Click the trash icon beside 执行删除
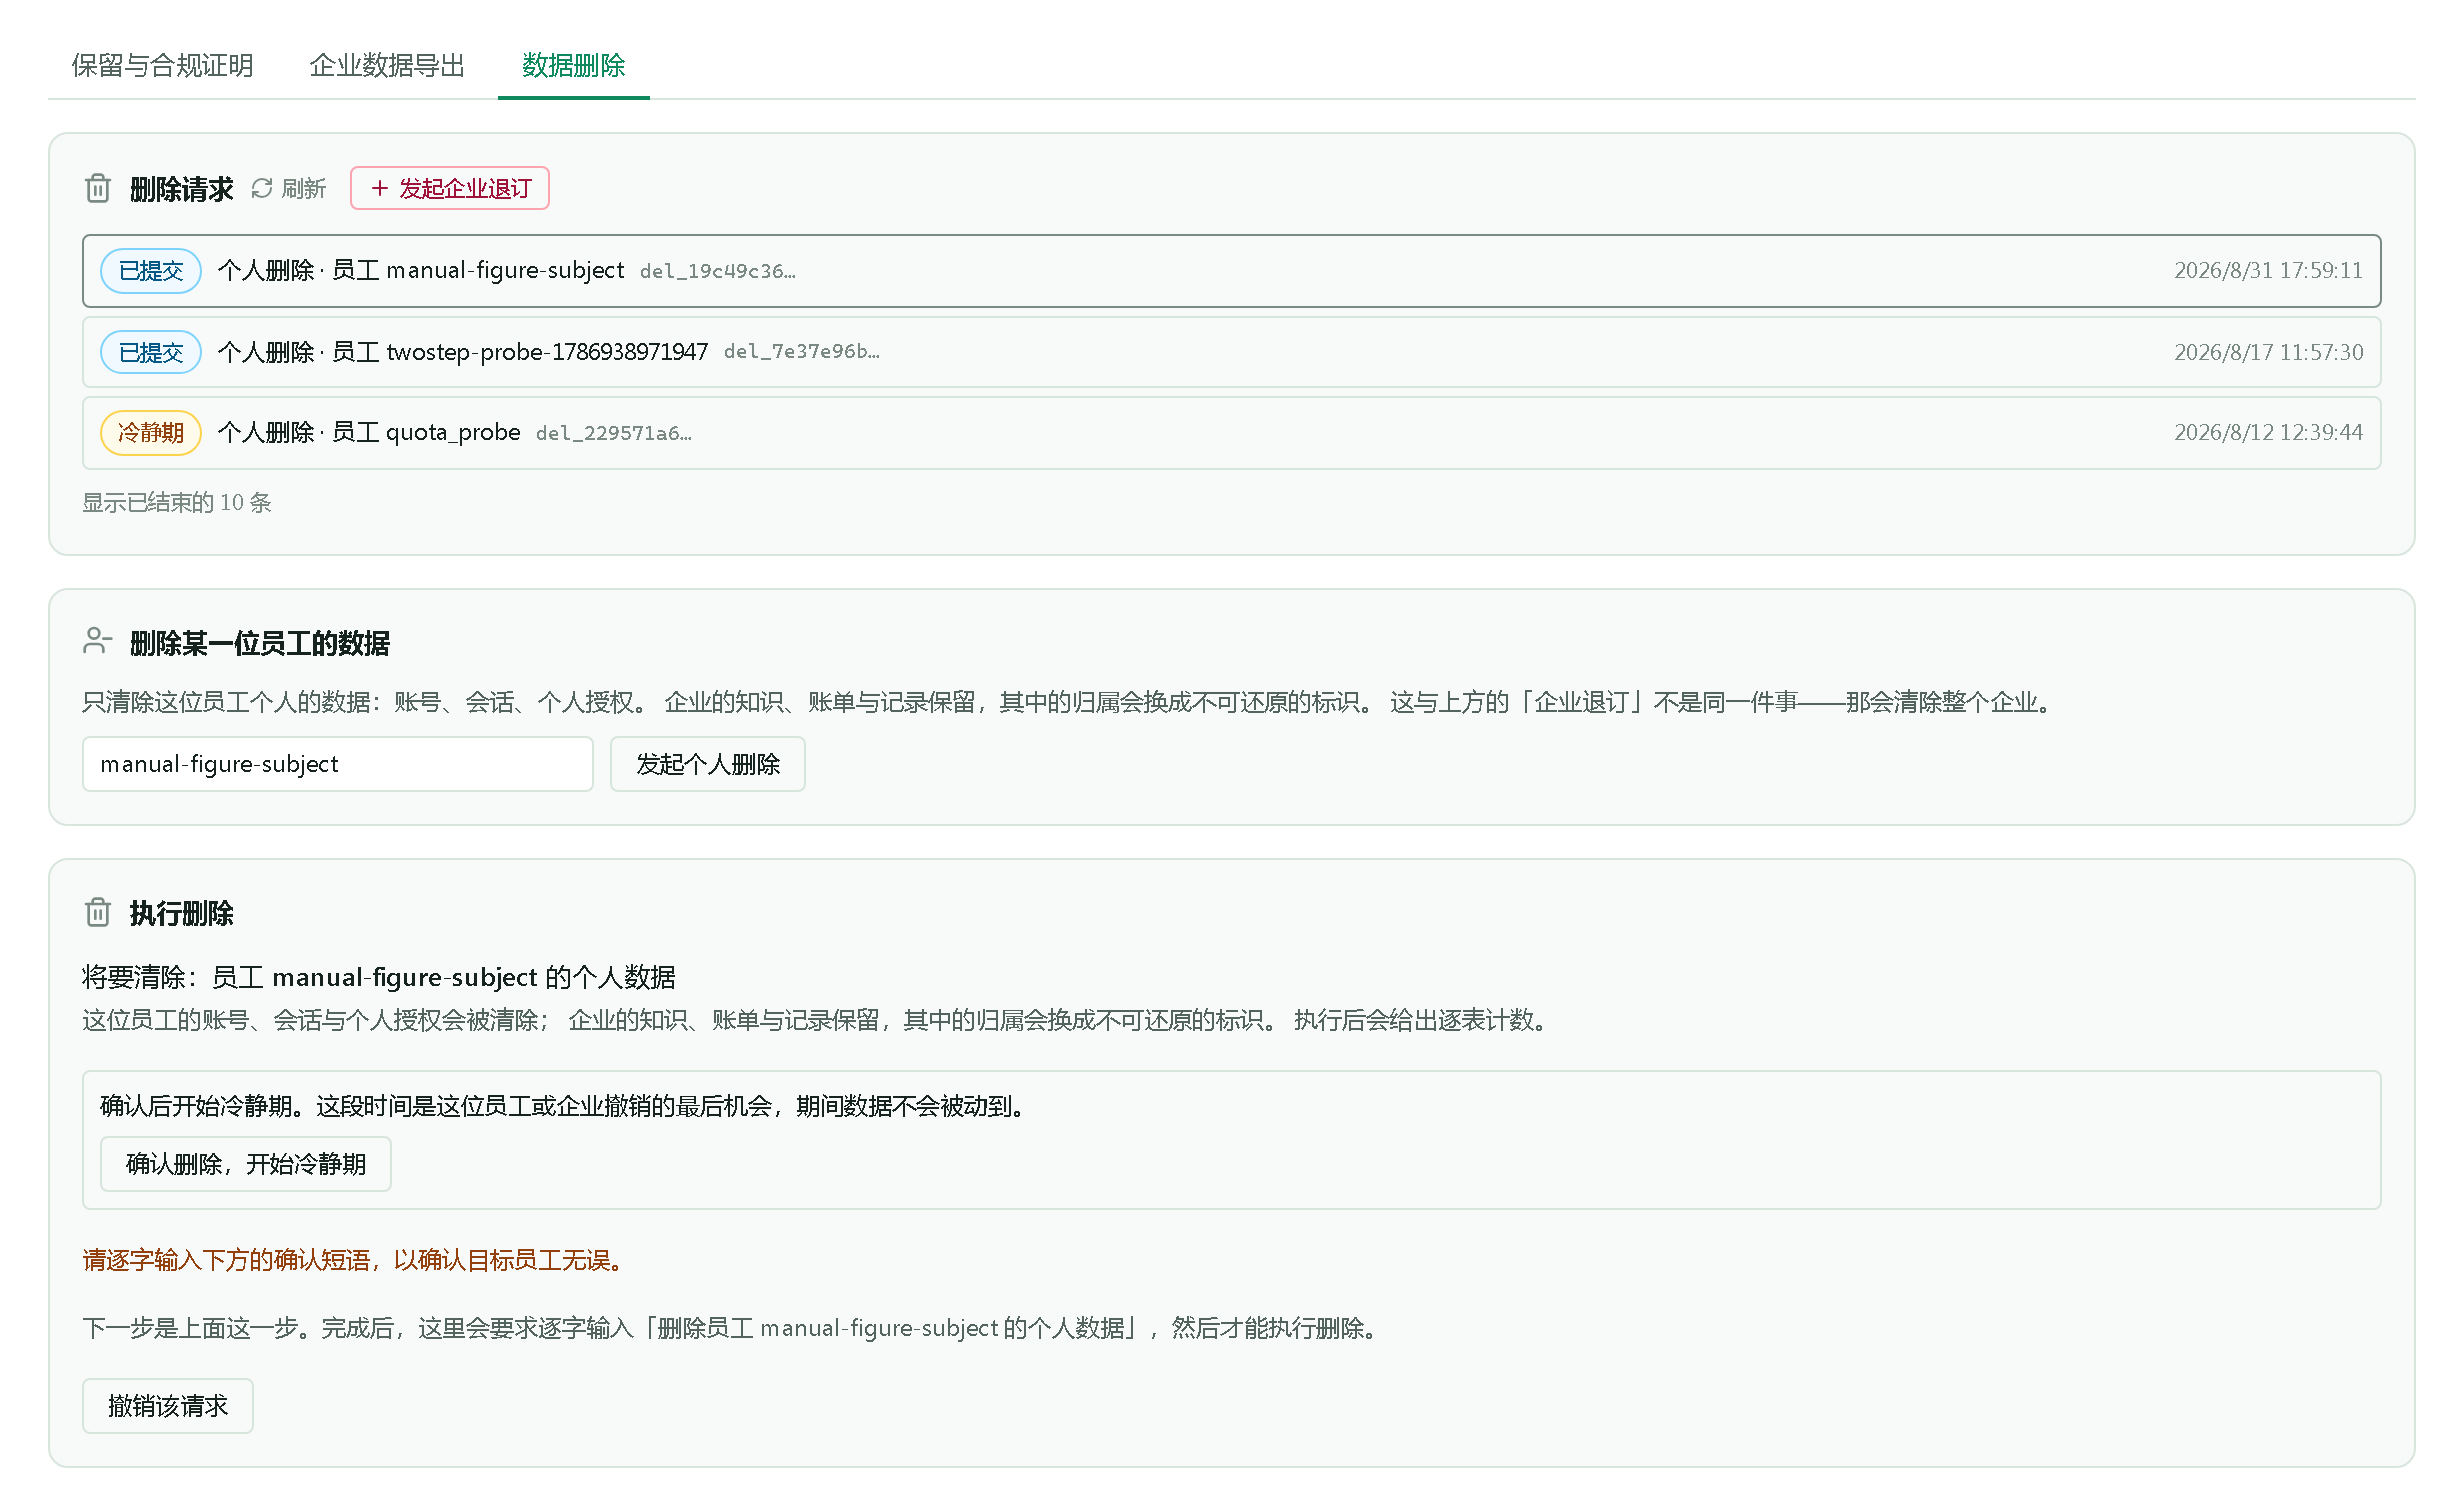Viewport: 2464px width, 1492px height. tap(98, 912)
